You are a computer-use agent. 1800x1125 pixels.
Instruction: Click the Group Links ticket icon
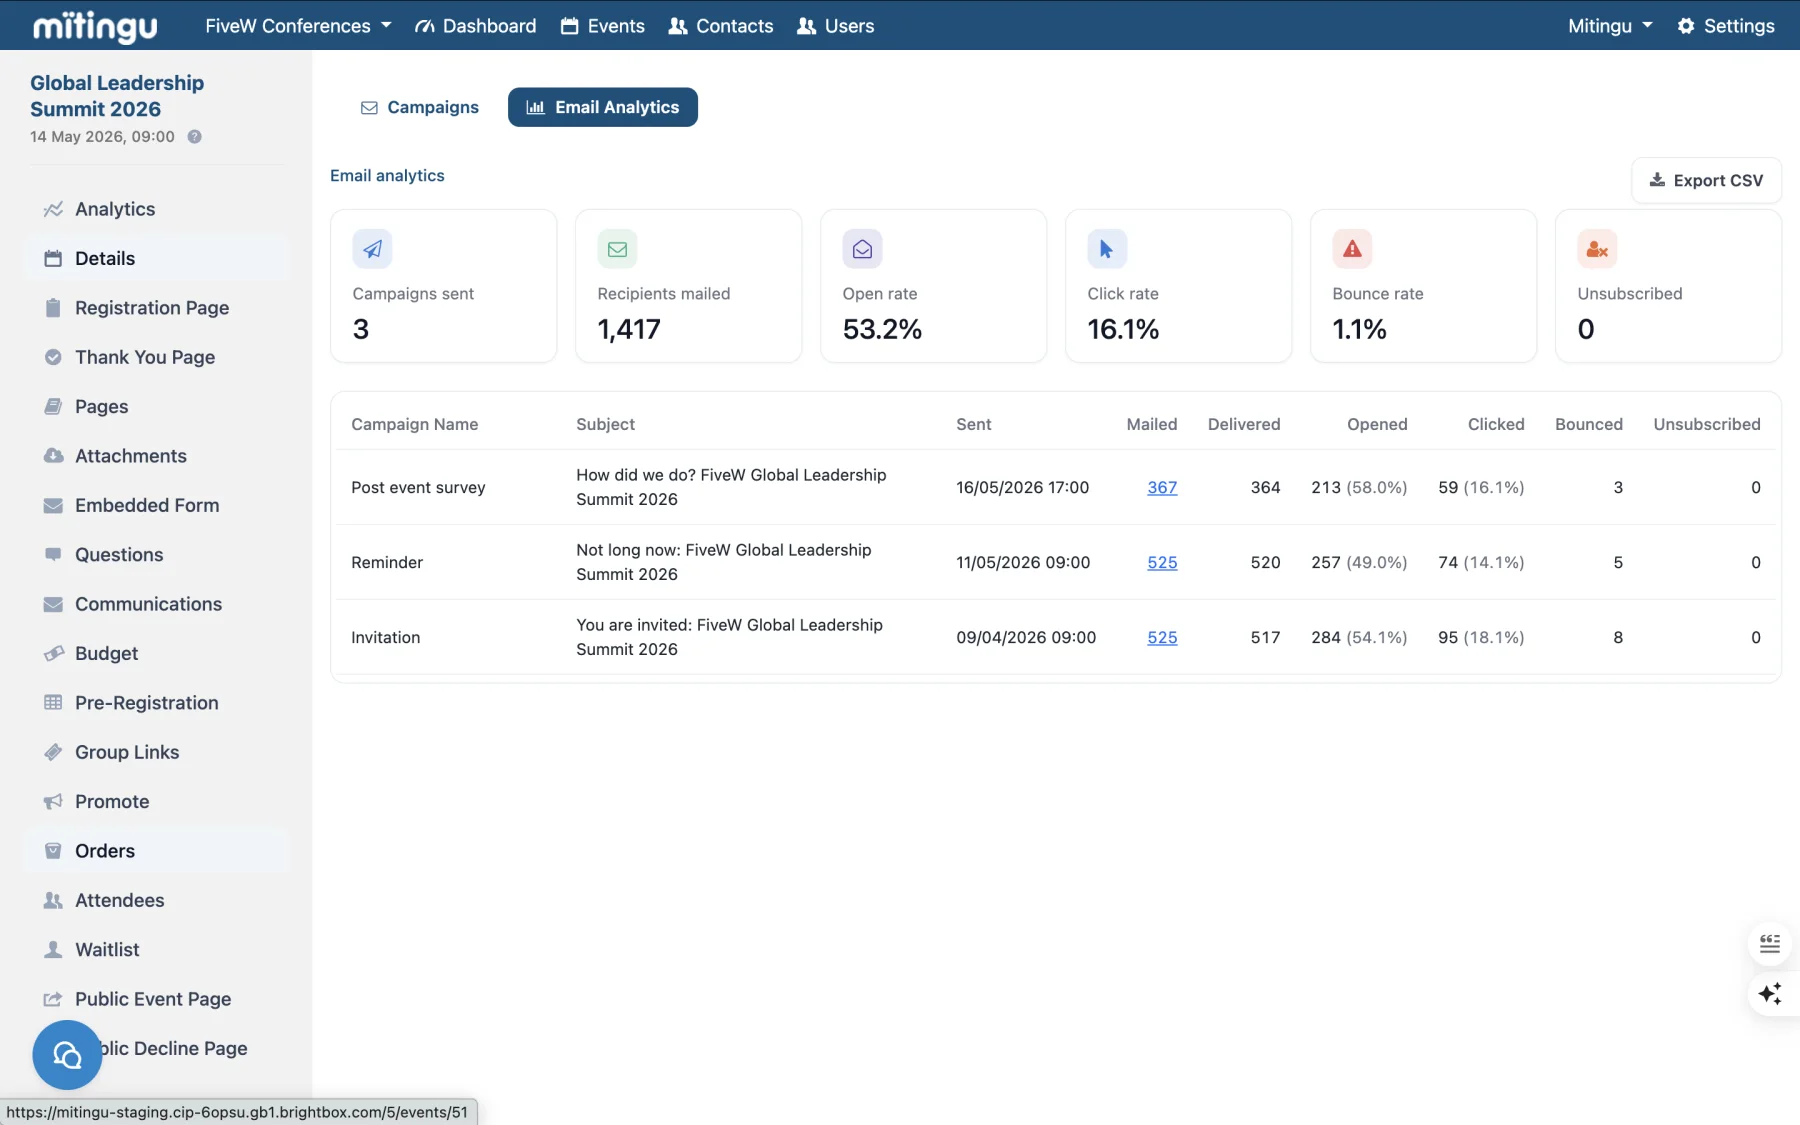53,752
